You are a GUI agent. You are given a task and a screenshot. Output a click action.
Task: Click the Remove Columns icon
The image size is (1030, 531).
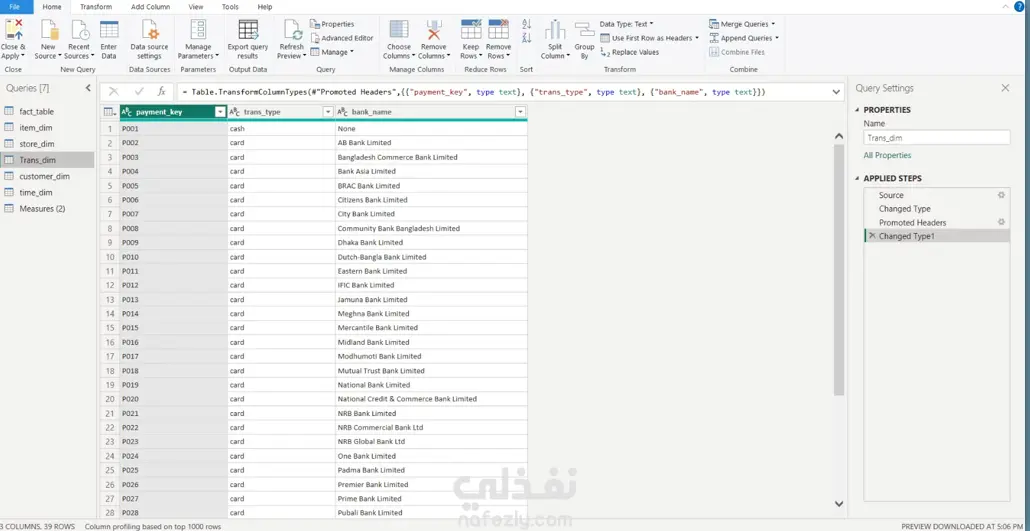pos(433,30)
